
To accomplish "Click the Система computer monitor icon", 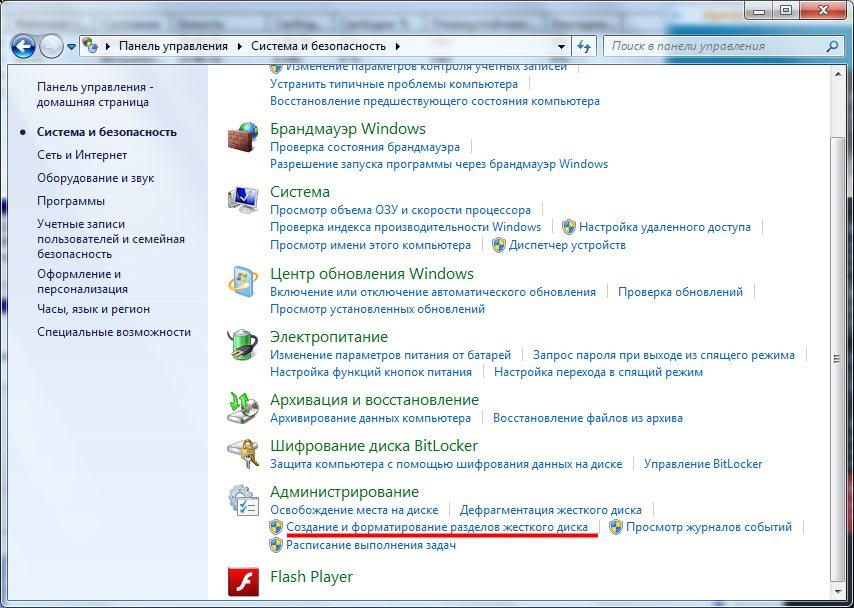I will (x=242, y=199).
